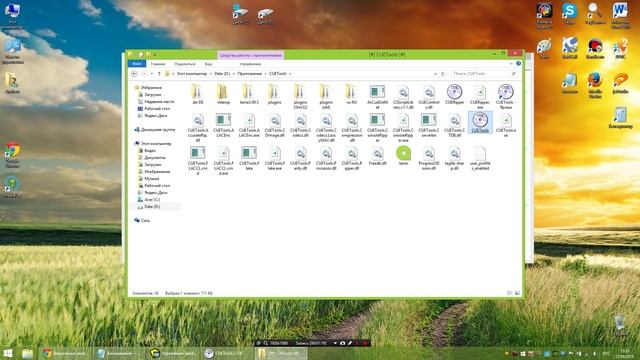
Task: Open the Mozilla Firefox desktop icon
Action: click(595, 85)
